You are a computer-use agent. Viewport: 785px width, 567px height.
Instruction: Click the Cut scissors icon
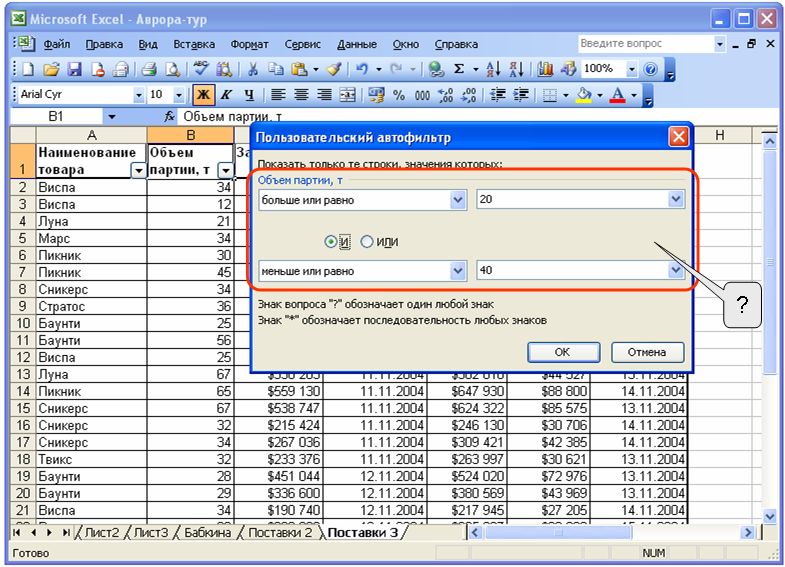[x=253, y=69]
